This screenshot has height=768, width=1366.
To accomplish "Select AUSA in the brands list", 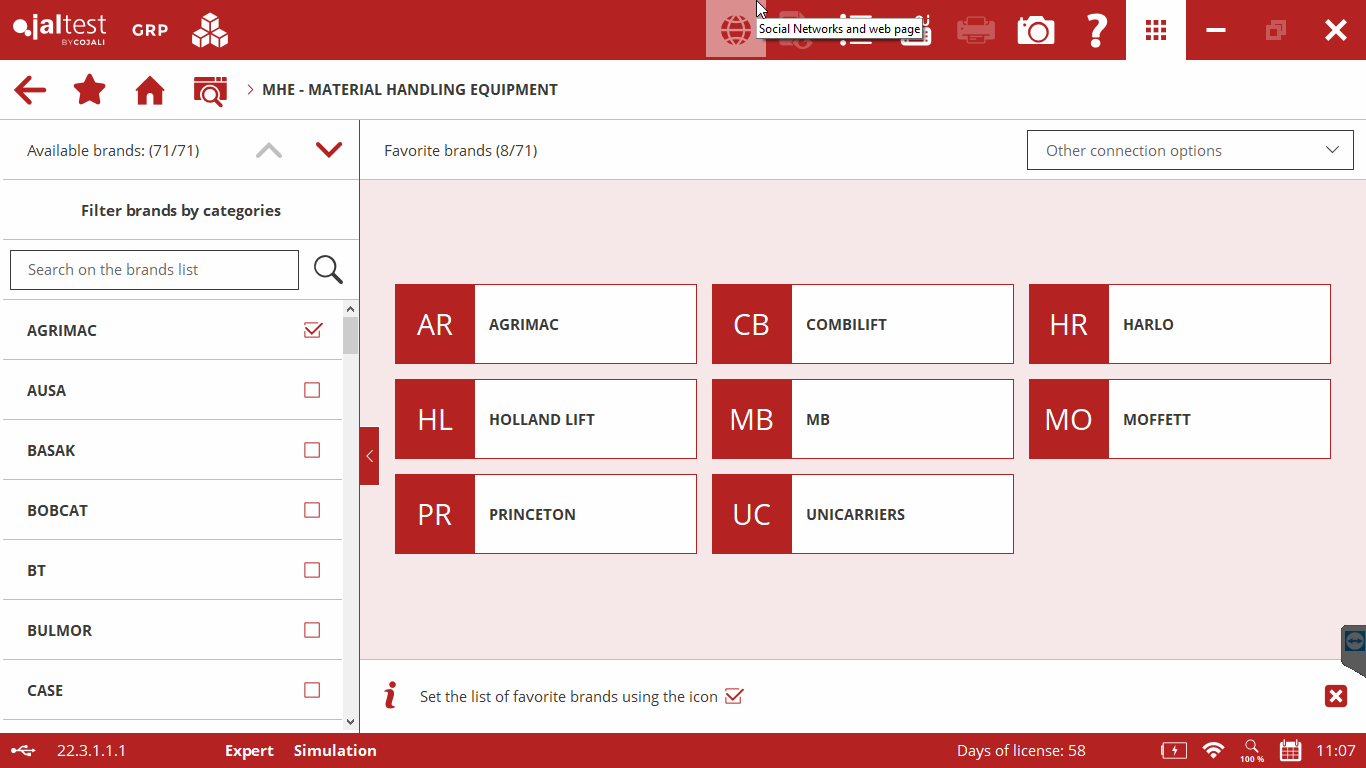I will click(172, 390).
